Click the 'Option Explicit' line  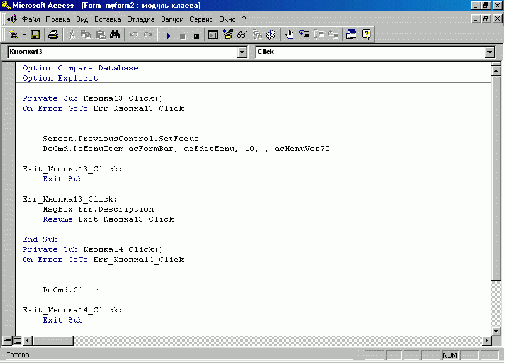click(x=60, y=78)
